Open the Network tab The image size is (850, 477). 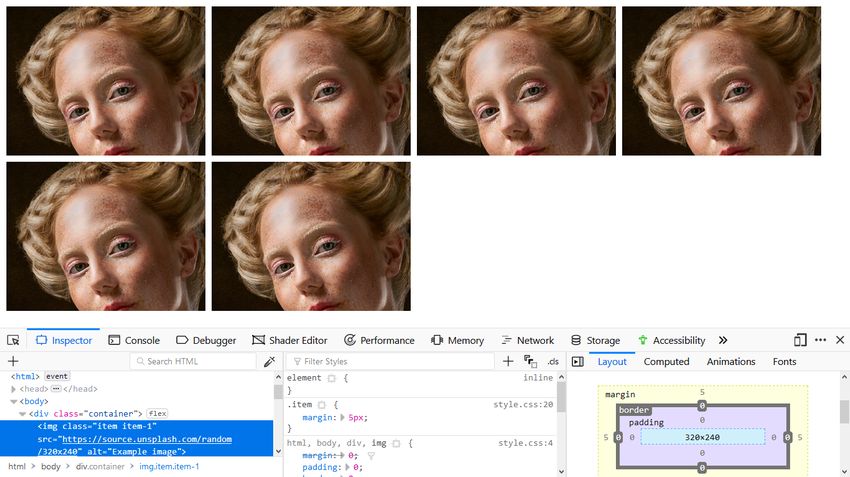click(527, 340)
